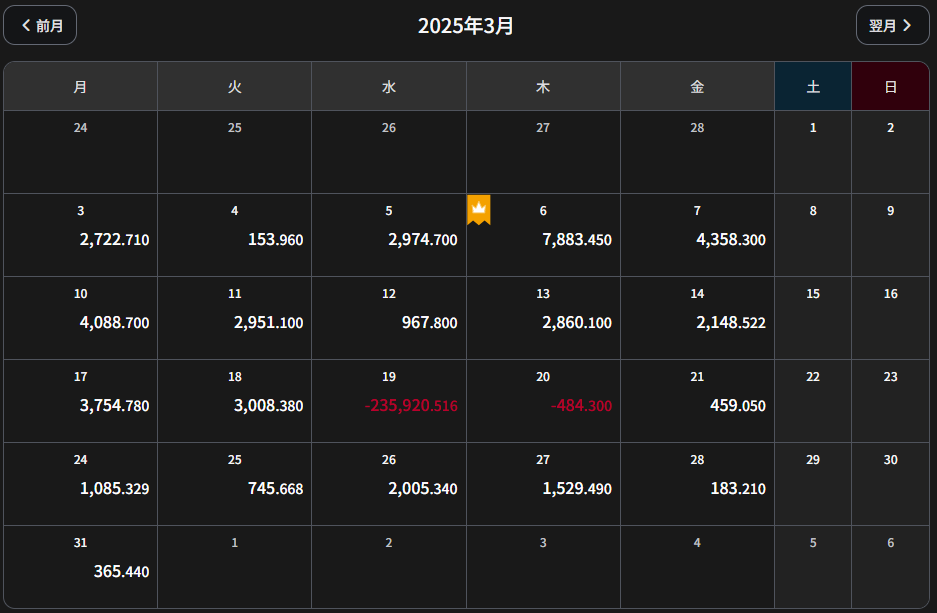937x613 pixels.
Task: Open March 12 cell showing 967.800
Action: point(389,318)
